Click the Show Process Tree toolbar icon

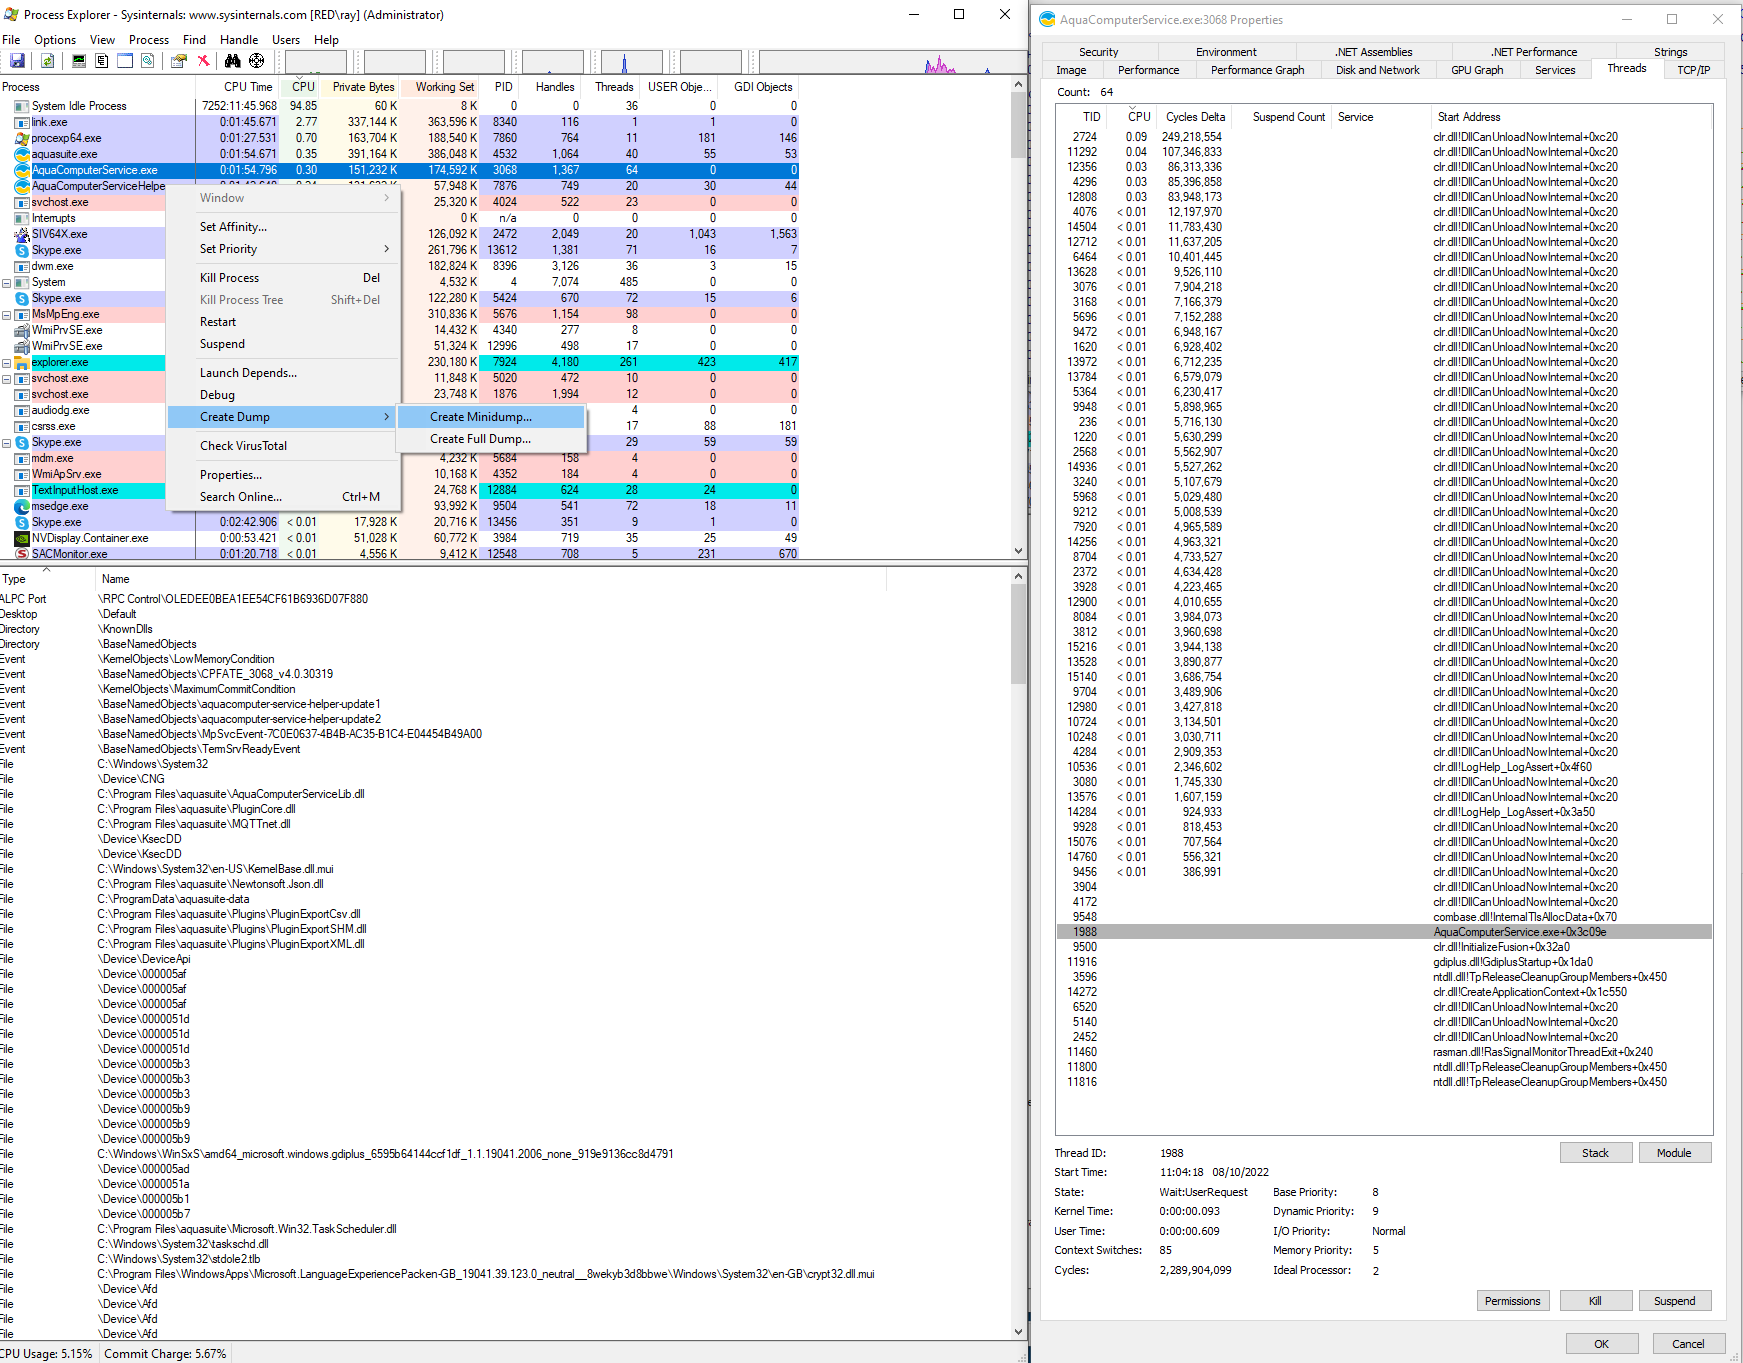click(102, 61)
